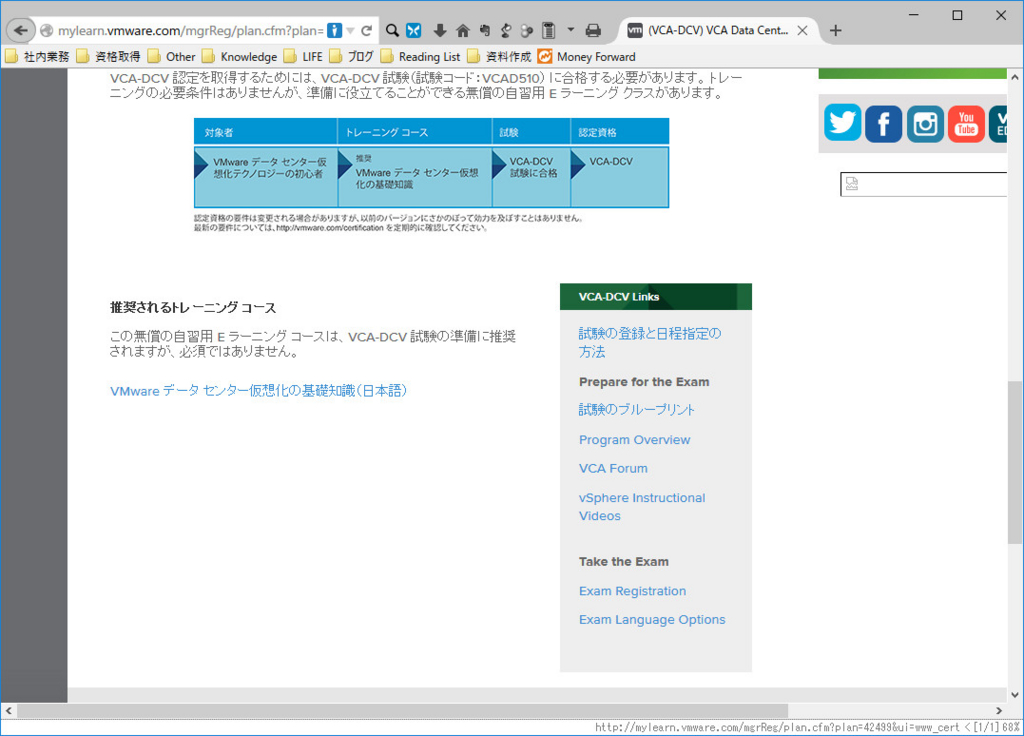Screen dimensions: 1024x736
Task: Click the input box below social icons
Action: 923,184
